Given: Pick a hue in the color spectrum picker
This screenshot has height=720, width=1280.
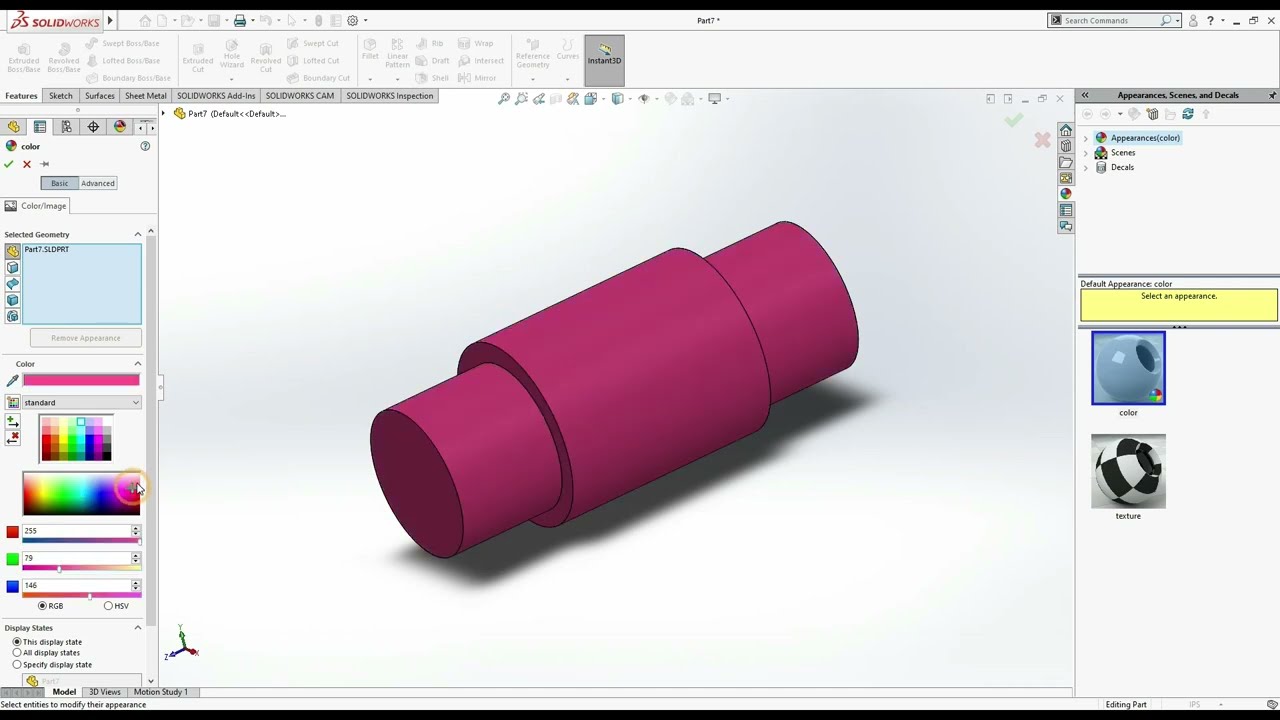Looking at the screenshot, I should (81, 493).
